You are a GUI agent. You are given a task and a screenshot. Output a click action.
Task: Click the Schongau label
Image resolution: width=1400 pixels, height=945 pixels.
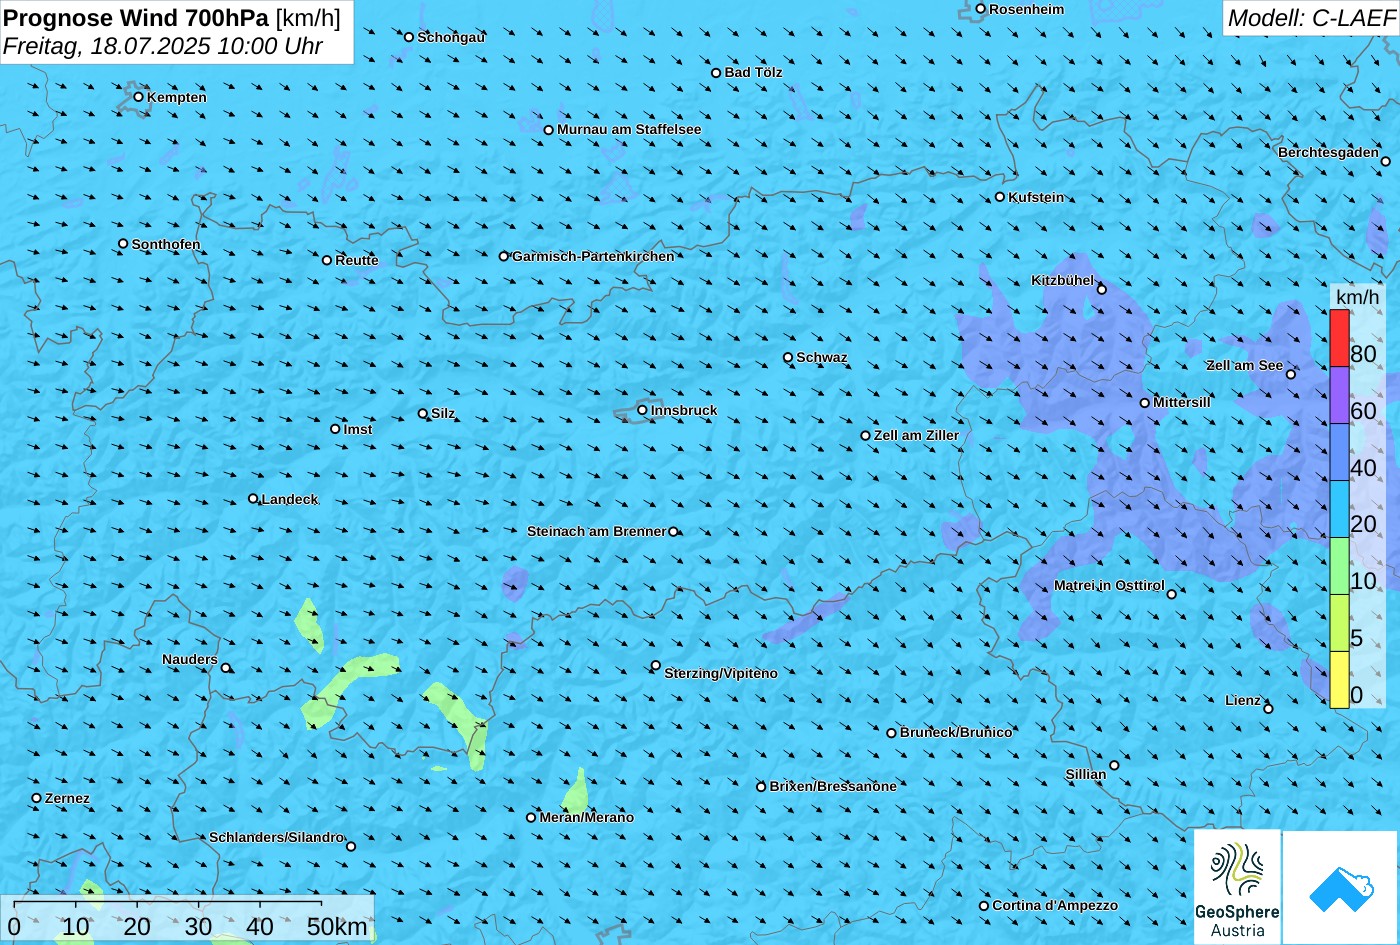[451, 37]
